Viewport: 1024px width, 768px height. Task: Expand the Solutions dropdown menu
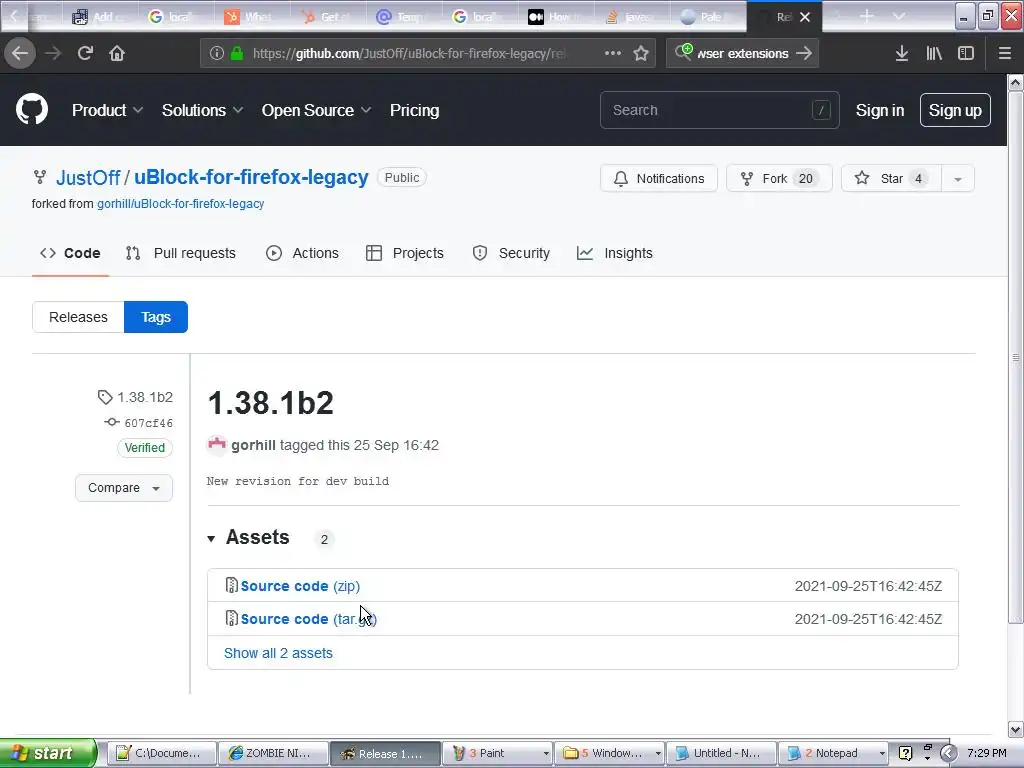[x=202, y=110]
